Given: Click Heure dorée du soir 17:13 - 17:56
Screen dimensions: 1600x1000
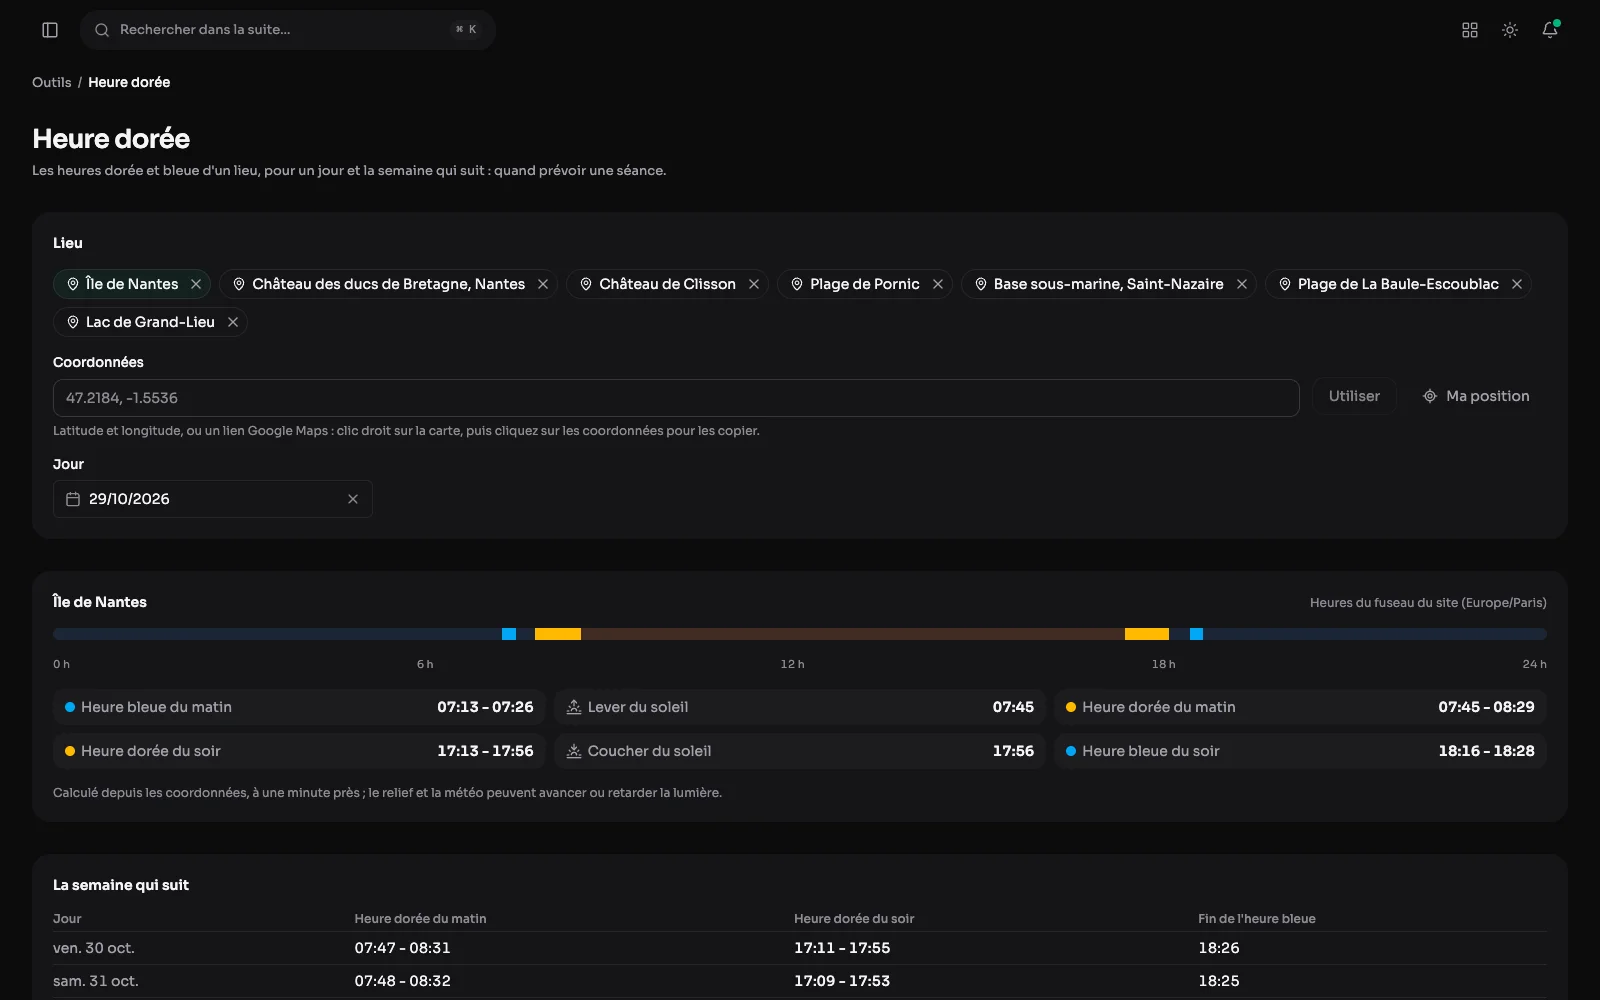Looking at the screenshot, I should pos(299,751).
